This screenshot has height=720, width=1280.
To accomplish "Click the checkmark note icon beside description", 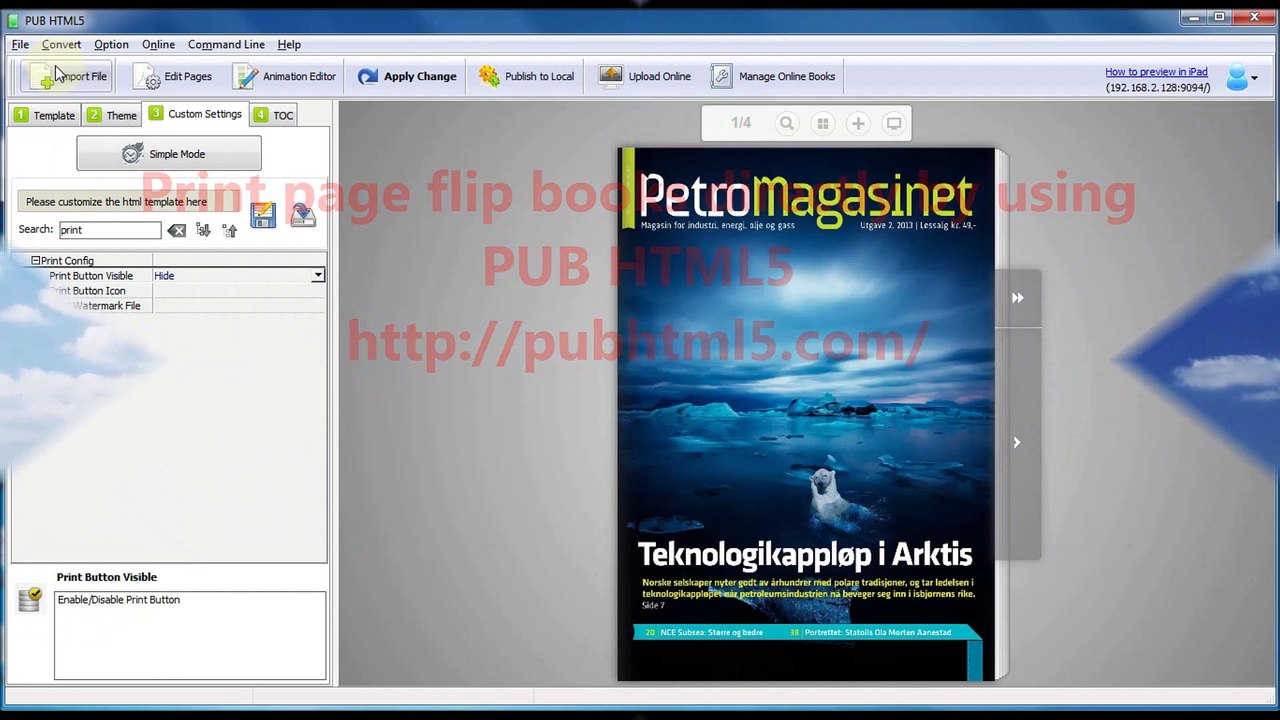I will pyautogui.click(x=30, y=599).
